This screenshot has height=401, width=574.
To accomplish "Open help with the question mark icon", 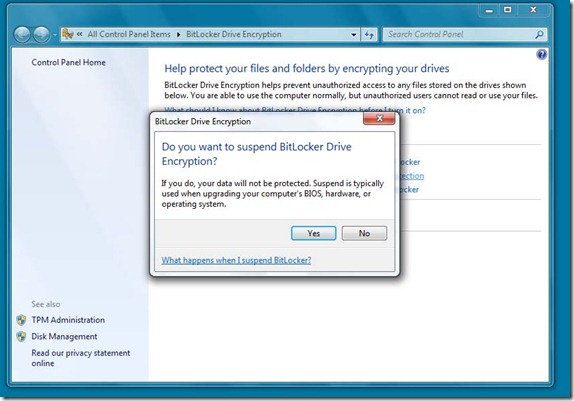I will [541, 55].
